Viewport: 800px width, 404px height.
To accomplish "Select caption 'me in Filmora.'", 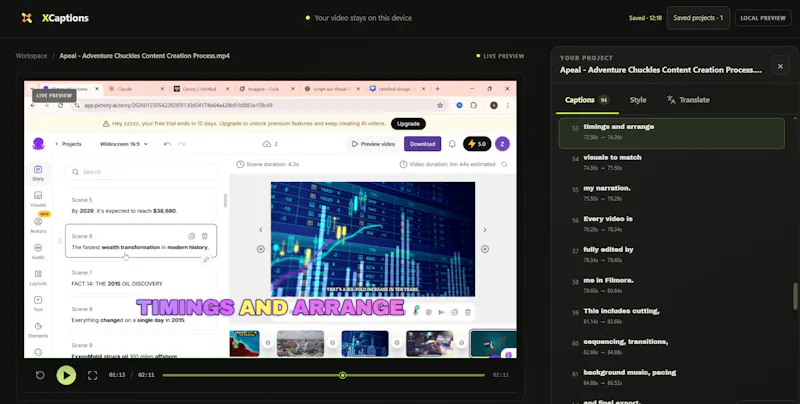I will 671,285.
